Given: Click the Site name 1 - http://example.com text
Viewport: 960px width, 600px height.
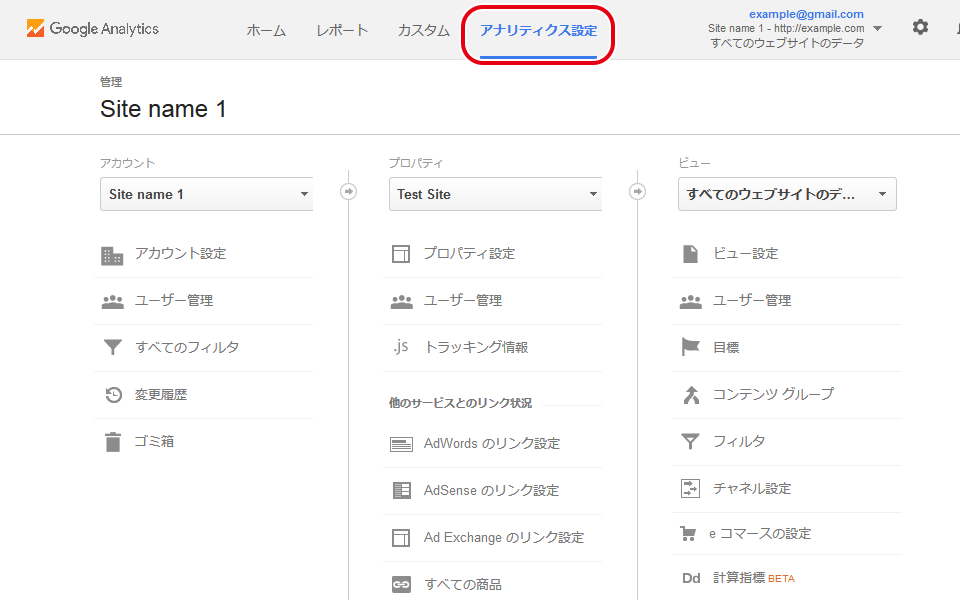Looking at the screenshot, I should tap(786, 28).
